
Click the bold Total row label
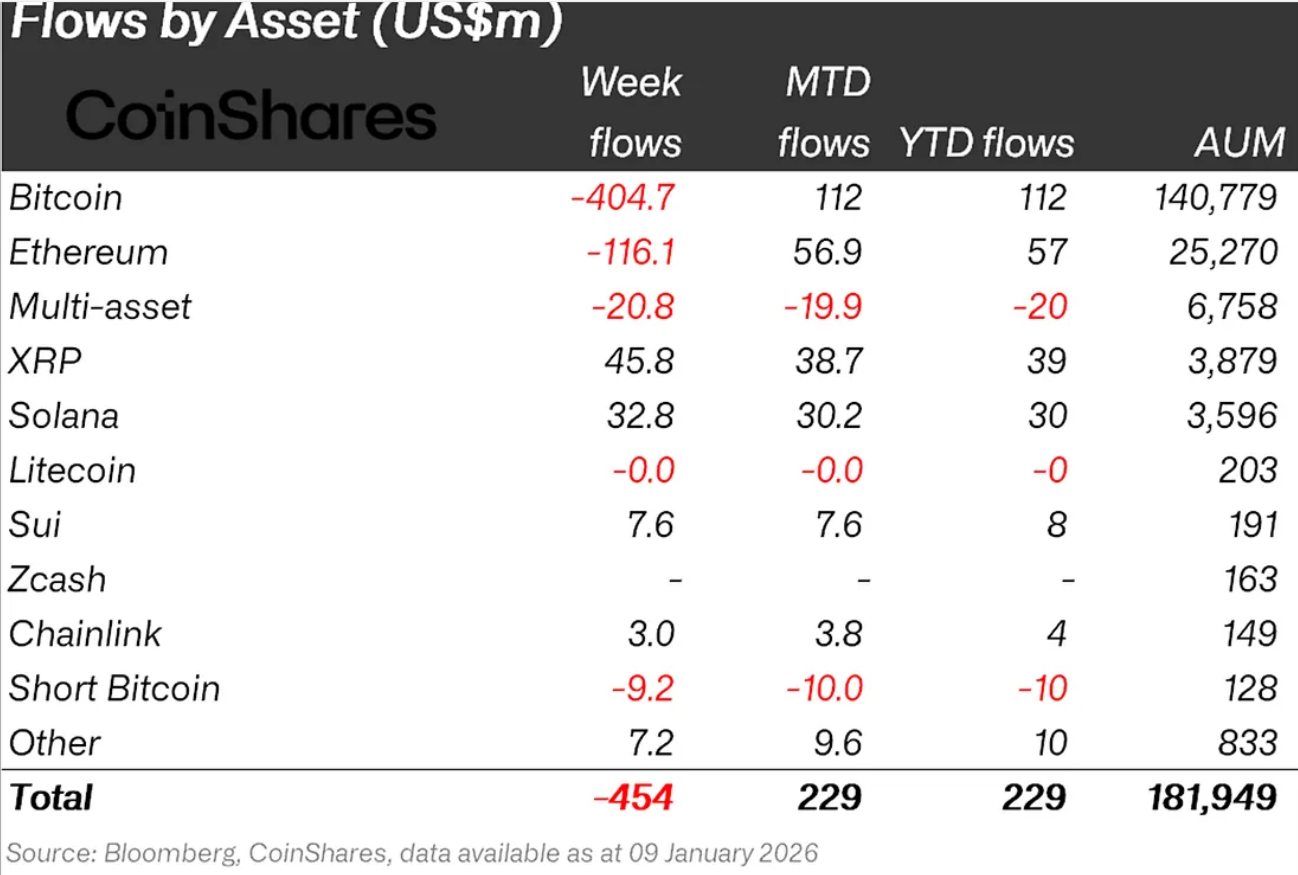pyautogui.click(x=51, y=797)
